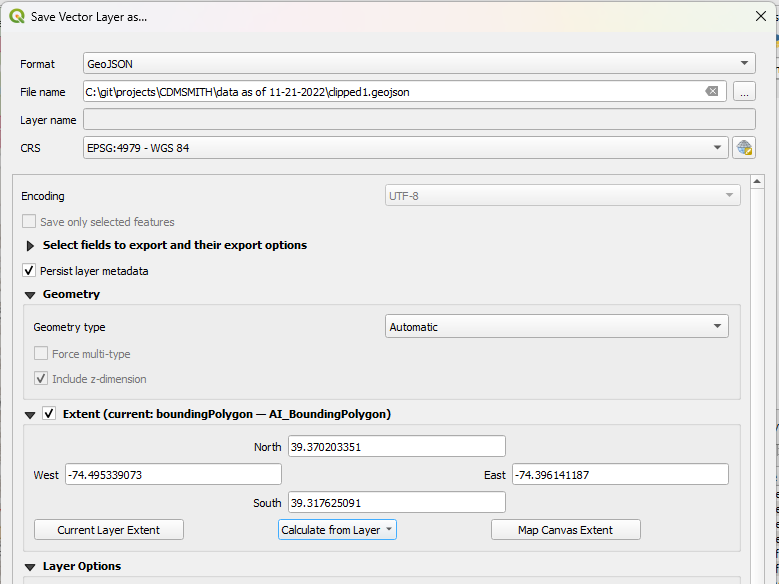
Task: Click the North extent value field
Action: 396,446
